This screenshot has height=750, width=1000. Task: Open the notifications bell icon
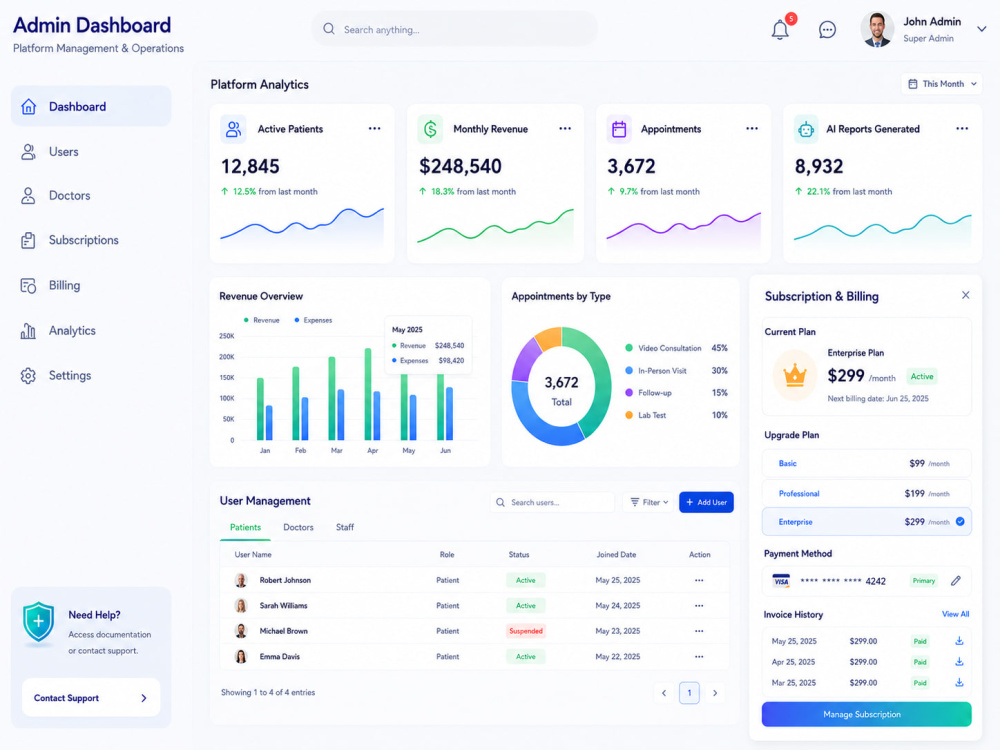[780, 29]
